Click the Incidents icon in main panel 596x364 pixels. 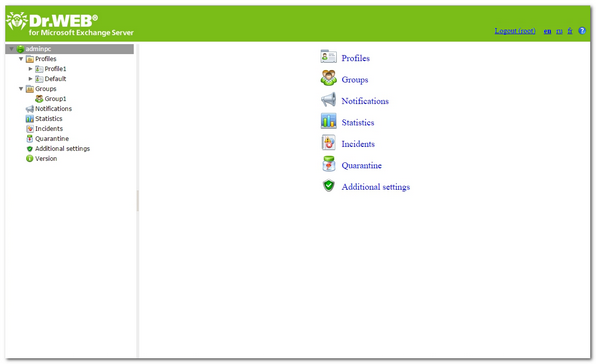pyautogui.click(x=328, y=143)
